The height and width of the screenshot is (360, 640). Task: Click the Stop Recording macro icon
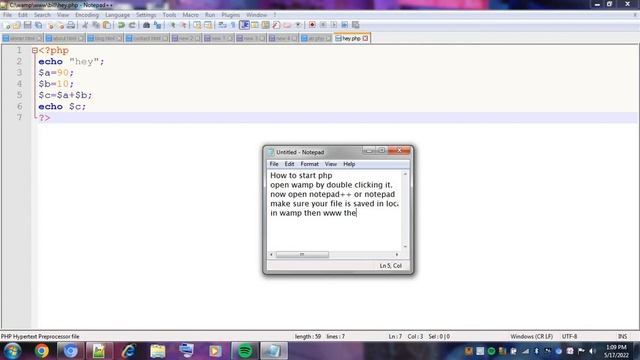coord(323,25)
